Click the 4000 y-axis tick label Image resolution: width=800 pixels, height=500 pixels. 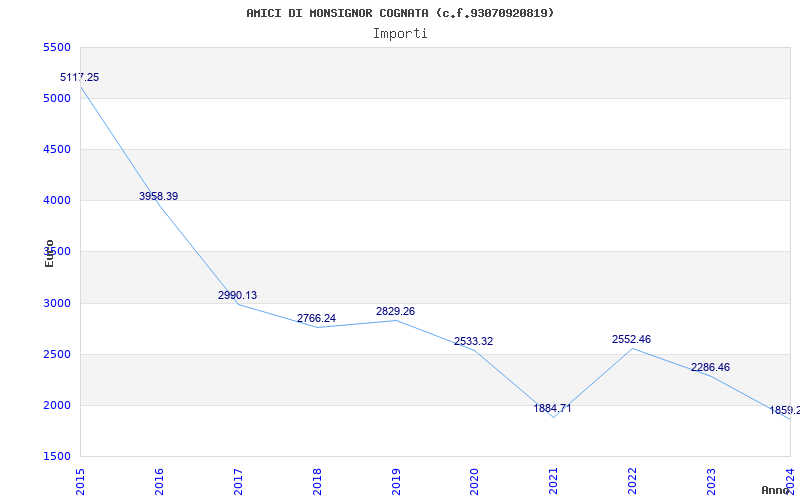(x=57, y=201)
